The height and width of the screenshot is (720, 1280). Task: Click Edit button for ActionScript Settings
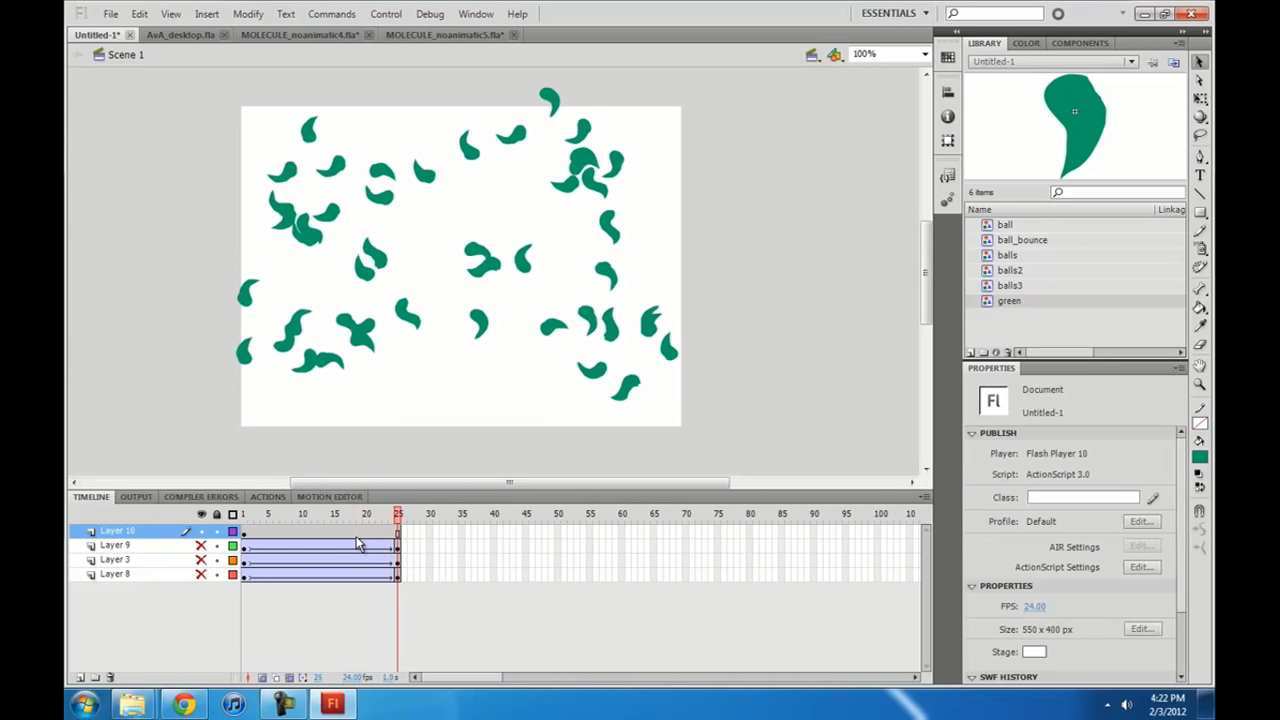pyautogui.click(x=1141, y=567)
